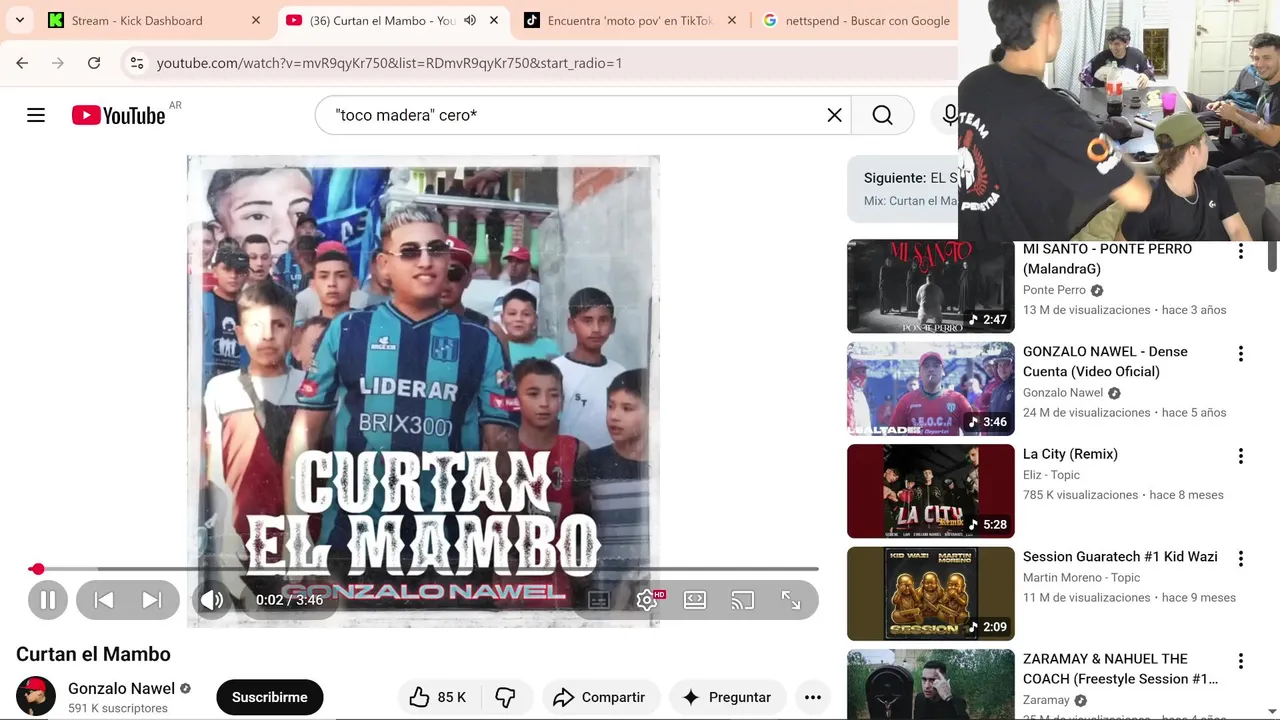Pause the video
Screen dimensions: 1280x720
point(47,600)
